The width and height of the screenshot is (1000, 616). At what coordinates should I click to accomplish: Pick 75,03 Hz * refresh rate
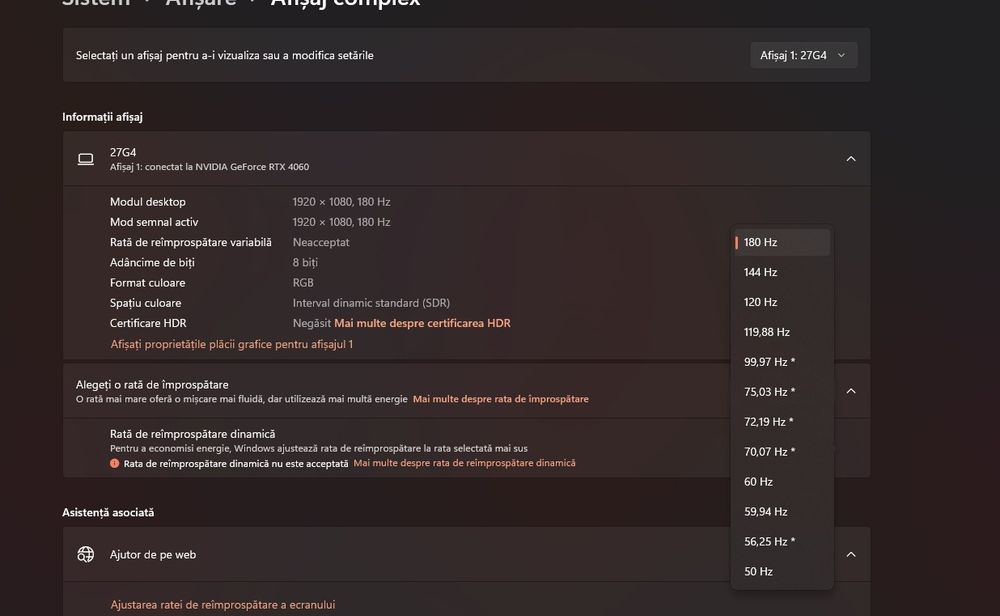coord(782,392)
